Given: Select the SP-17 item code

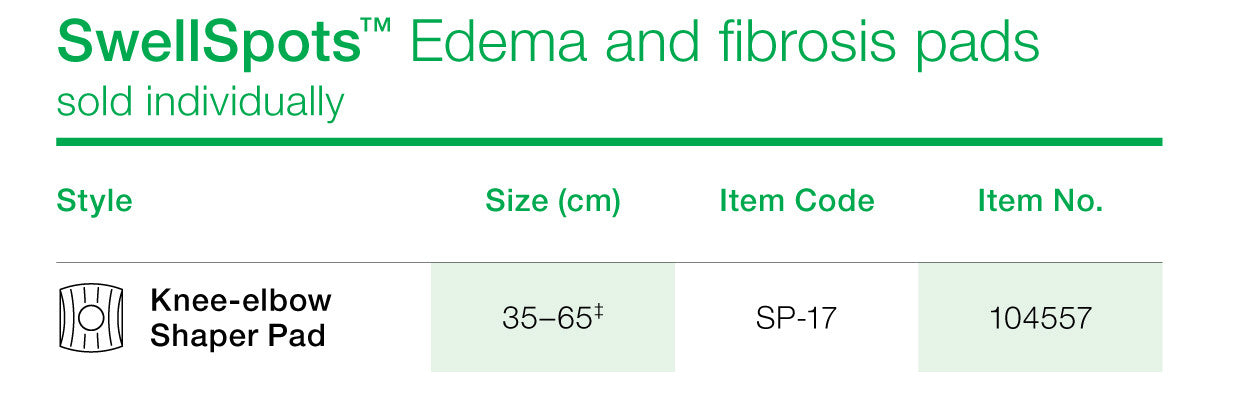Looking at the screenshot, I should click(x=797, y=319).
